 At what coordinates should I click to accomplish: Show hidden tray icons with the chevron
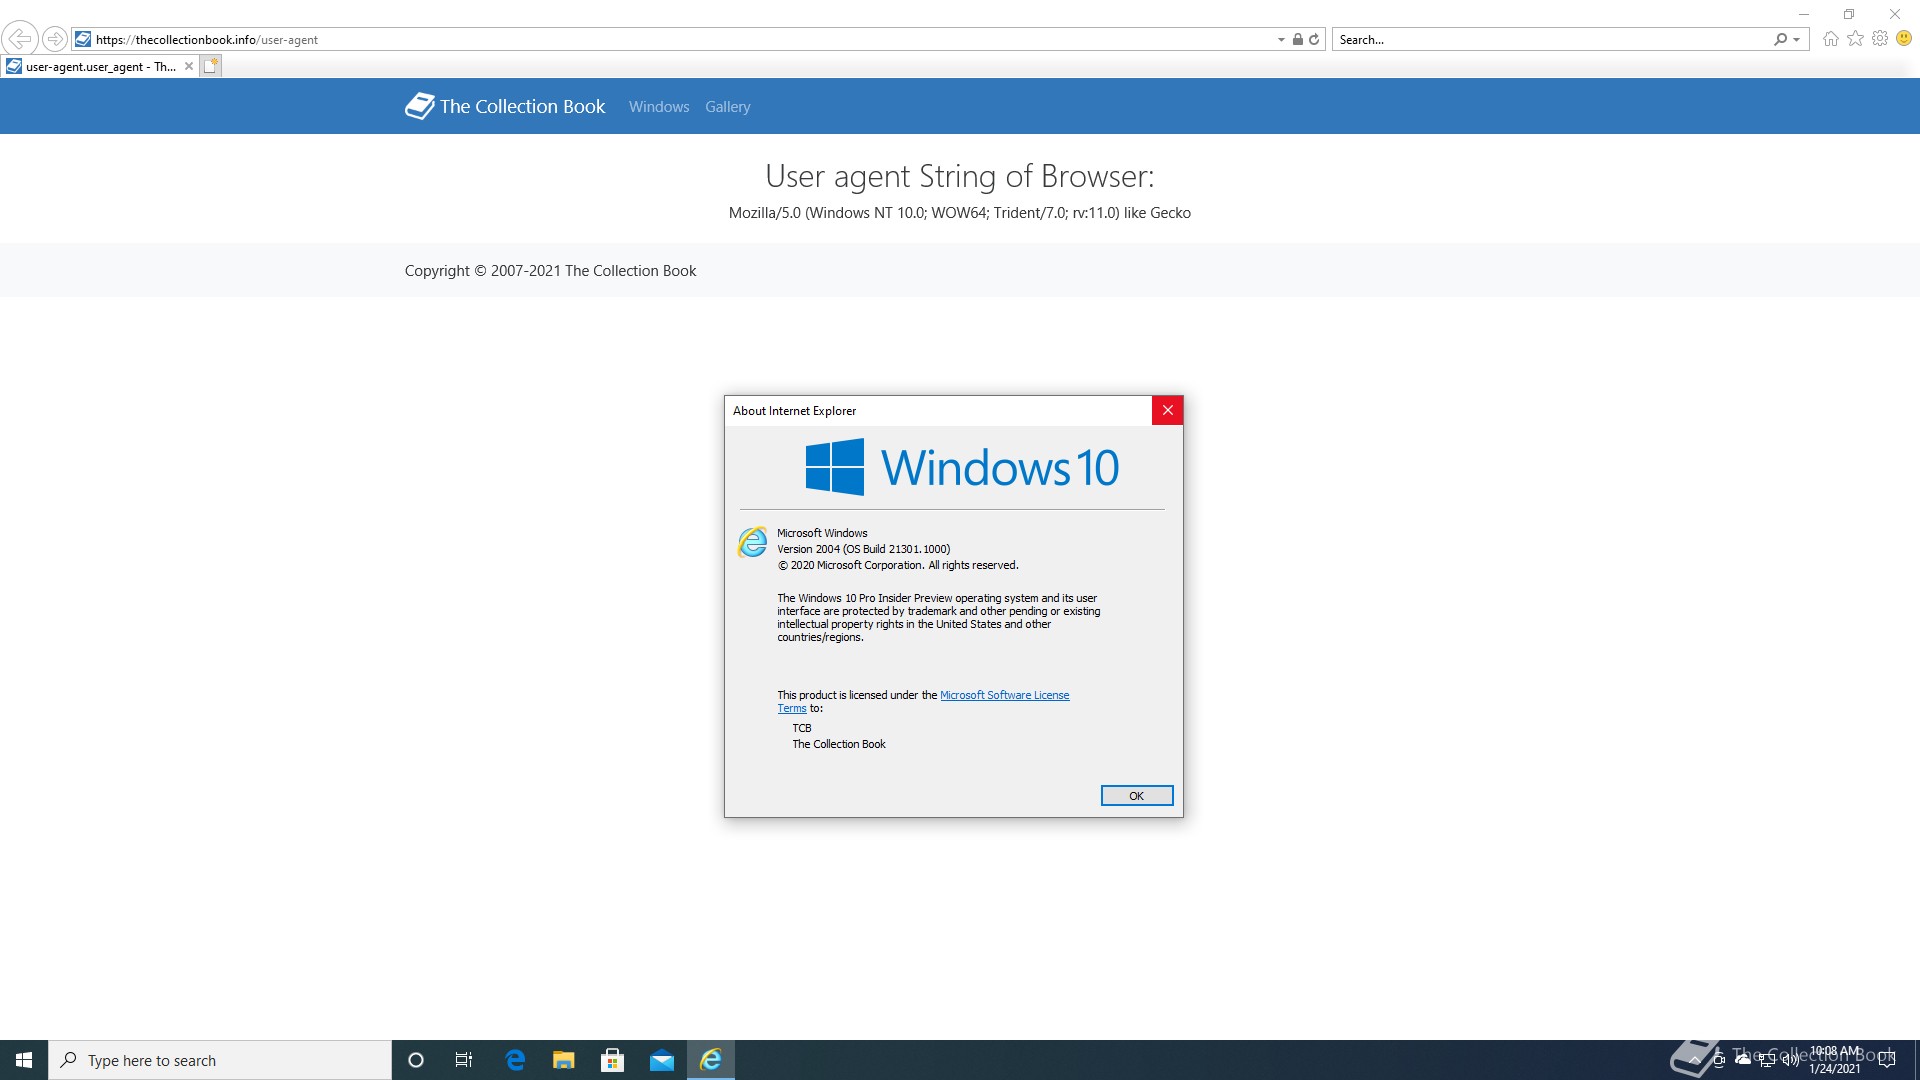(x=1695, y=1060)
